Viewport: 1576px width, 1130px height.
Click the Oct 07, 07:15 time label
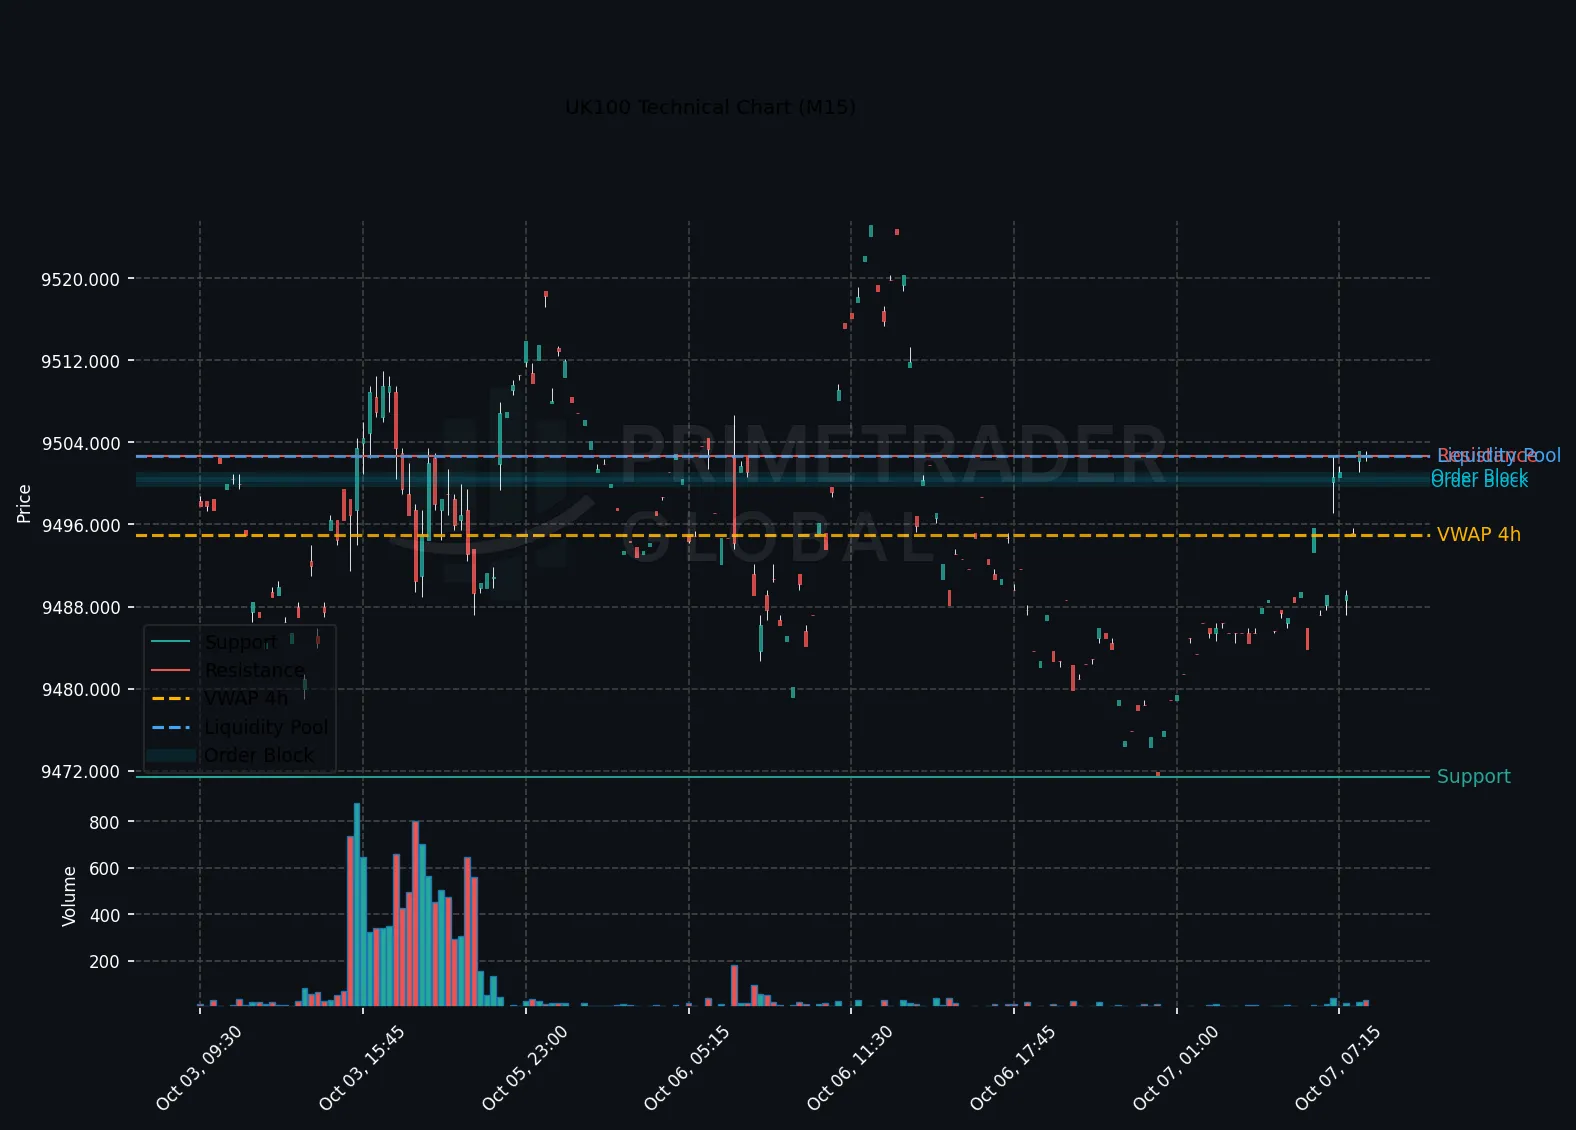[x=1338, y=1068]
